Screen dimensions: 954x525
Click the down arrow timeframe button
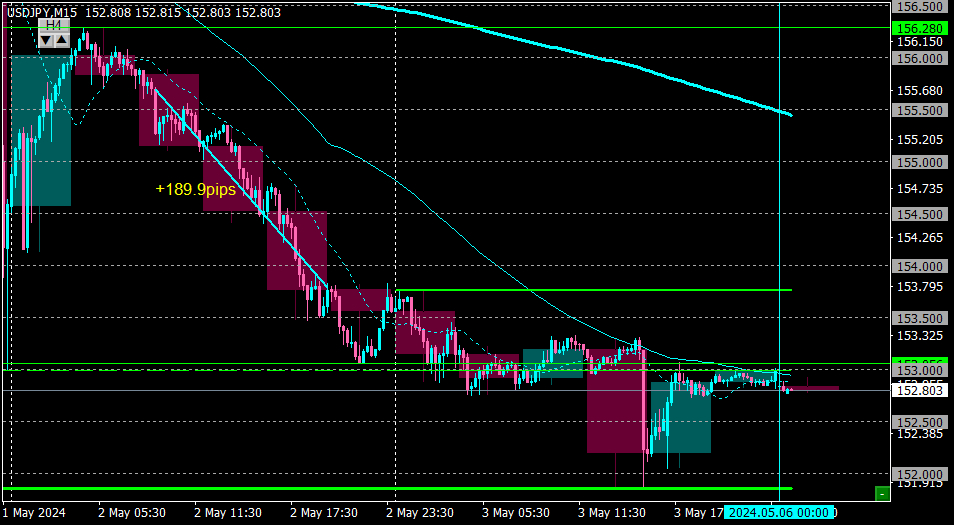46,41
